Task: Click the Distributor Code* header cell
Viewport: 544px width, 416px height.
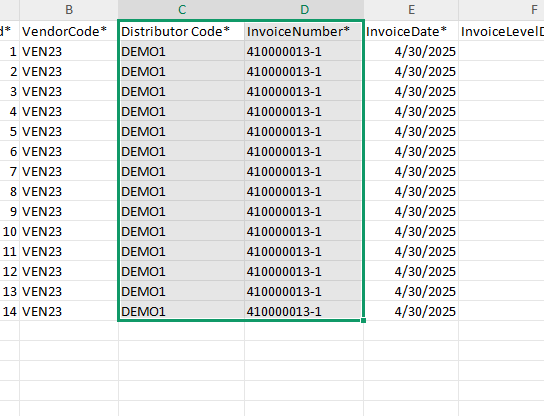Action: point(181,31)
